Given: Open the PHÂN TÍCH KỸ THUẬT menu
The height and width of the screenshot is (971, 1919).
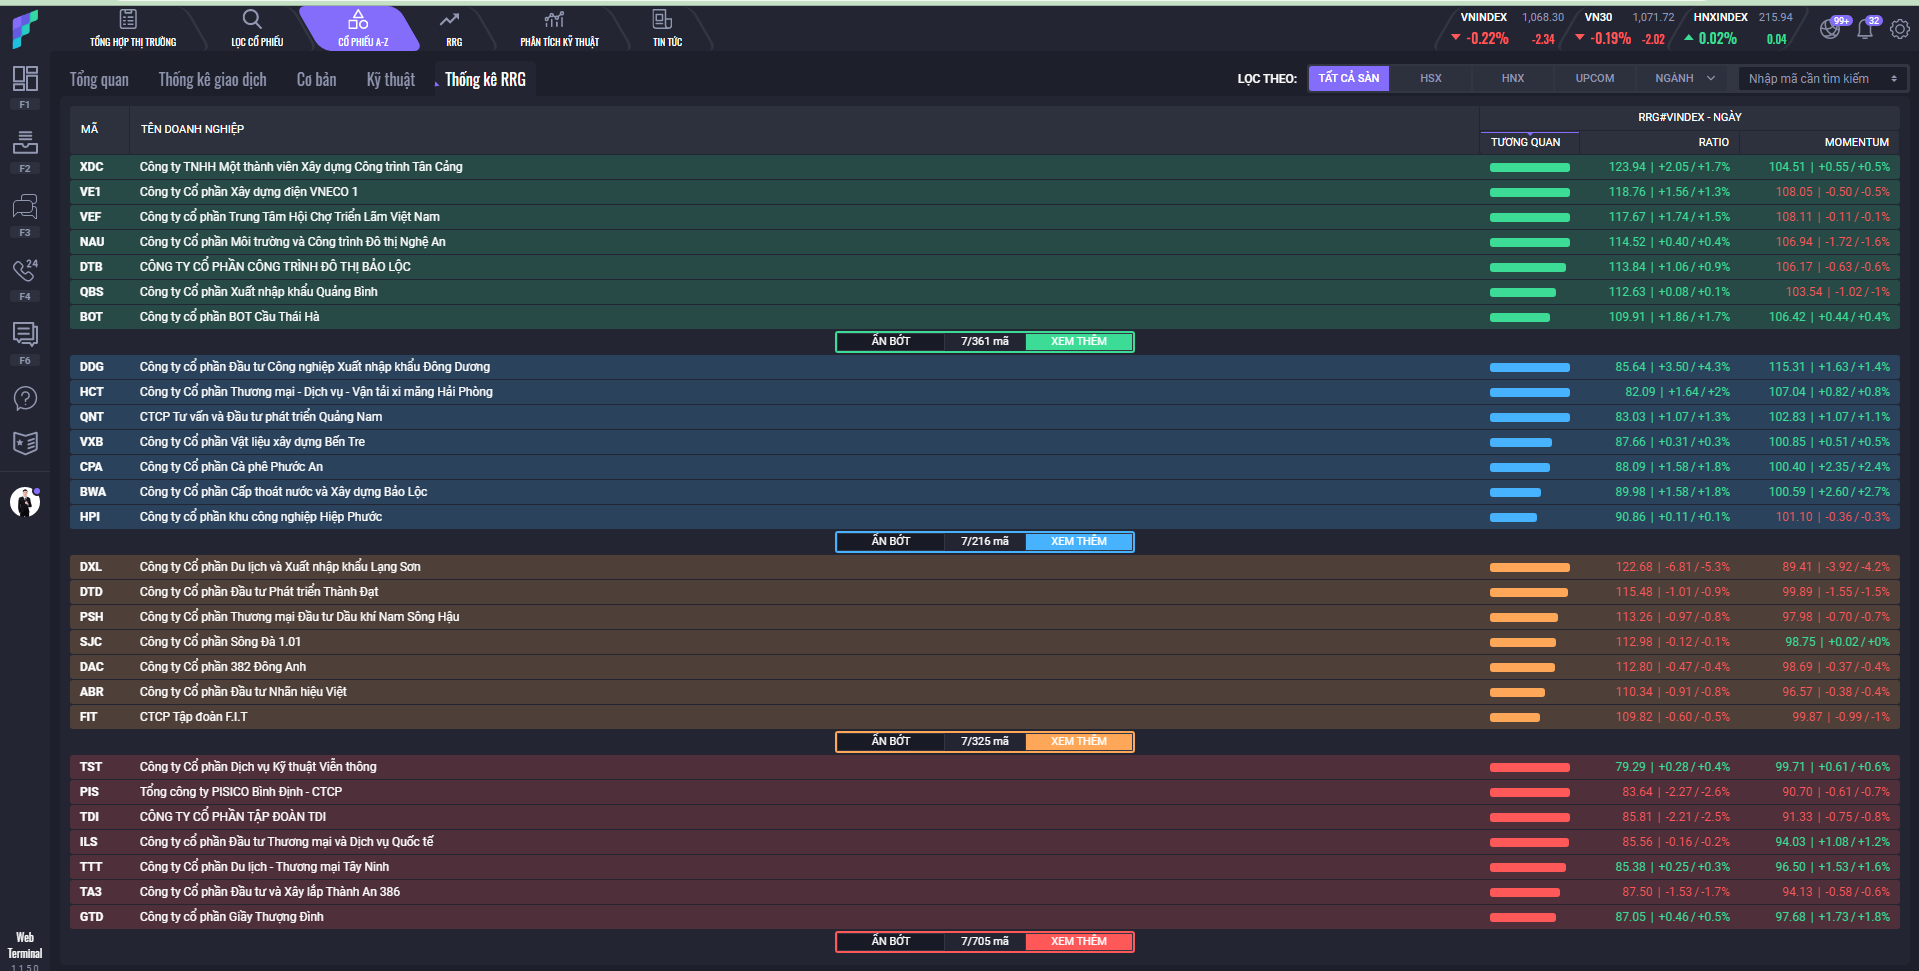Looking at the screenshot, I should [x=559, y=29].
